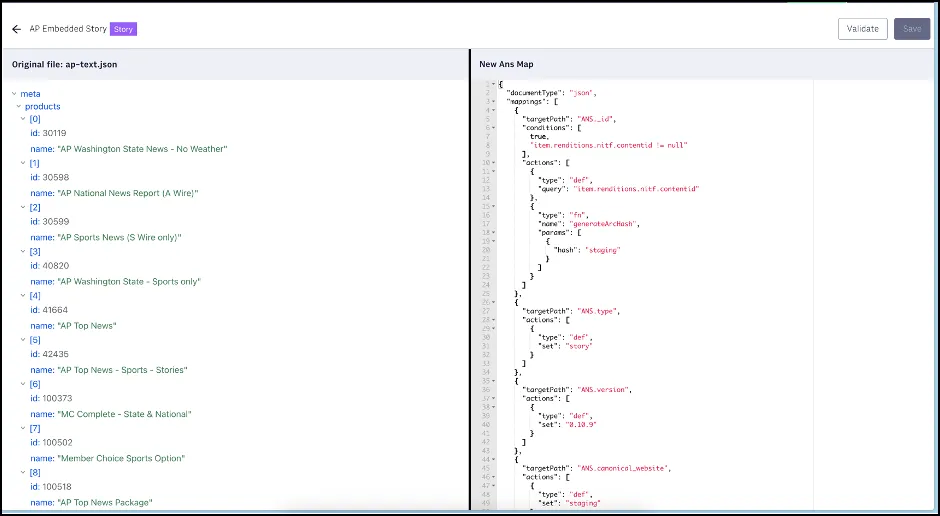Collapse product item [1]

pos(23,163)
